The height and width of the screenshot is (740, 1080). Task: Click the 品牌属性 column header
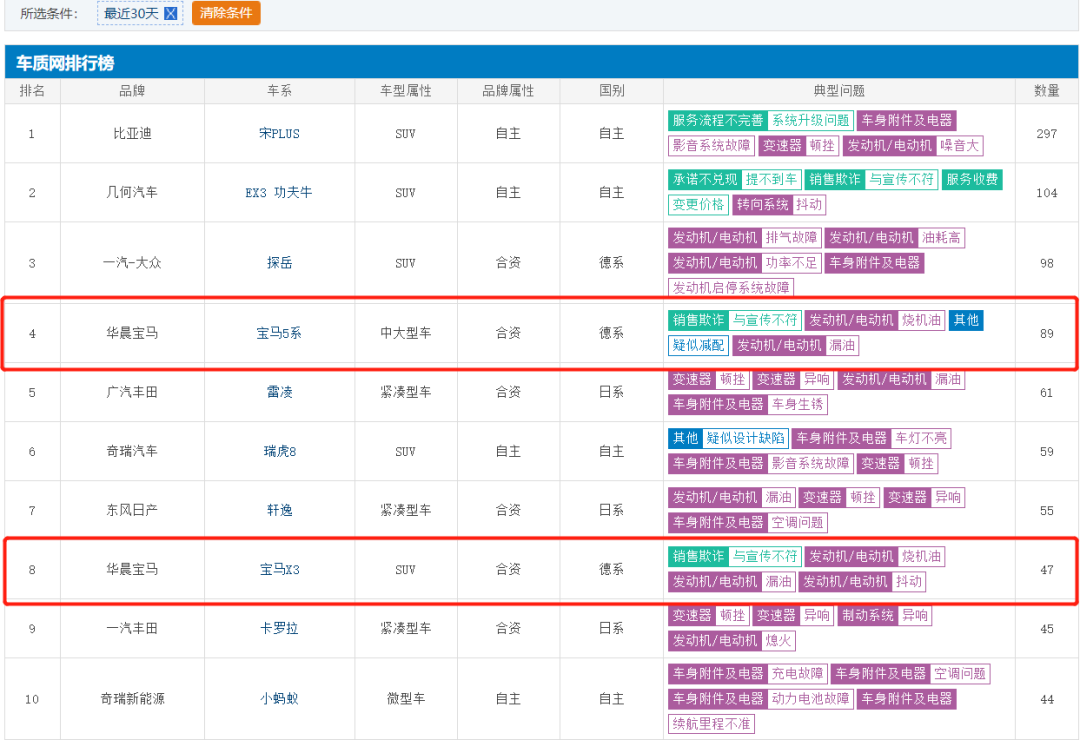[x=508, y=91]
